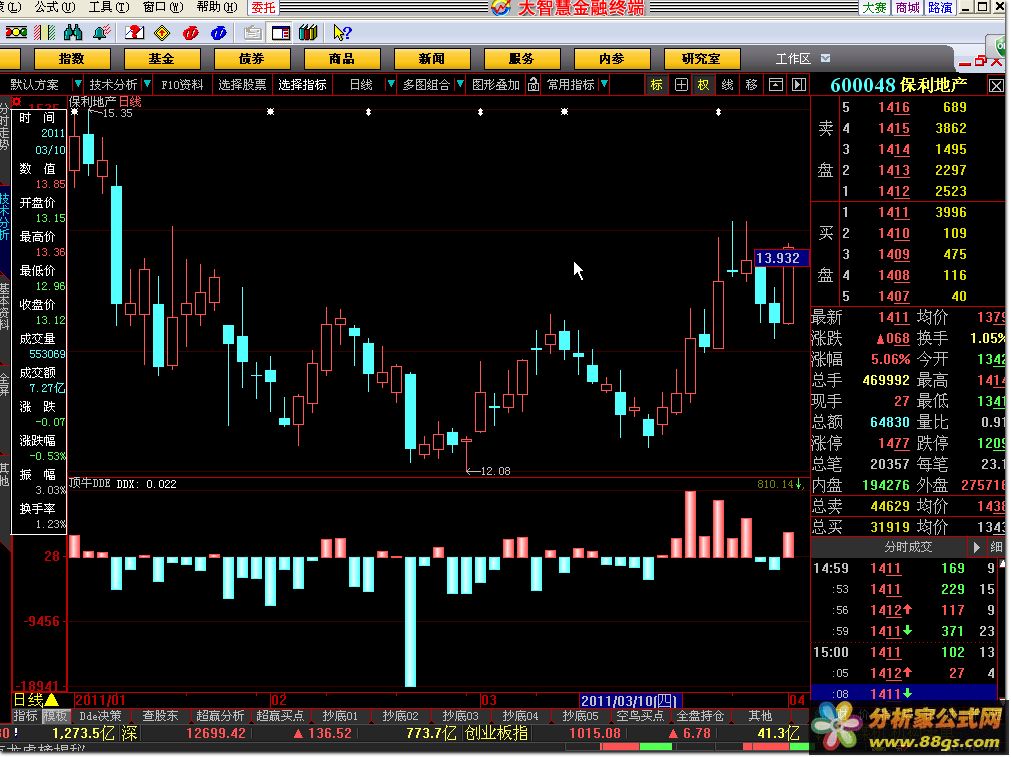The width and height of the screenshot is (1011, 757).
Task: Open the binoculars search tool
Action: pyautogui.click(x=73, y=32)
